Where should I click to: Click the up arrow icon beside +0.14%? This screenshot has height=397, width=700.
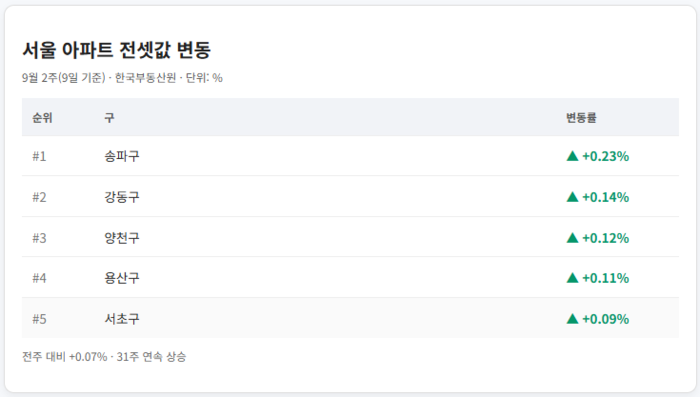[x=572, y=197]
